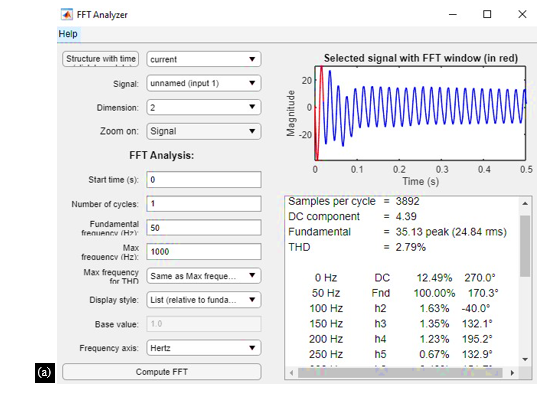Click the plot title 'Selected signal with FFT window'
The width and height of the screenshot is (554, 393).
click(420, 58)
